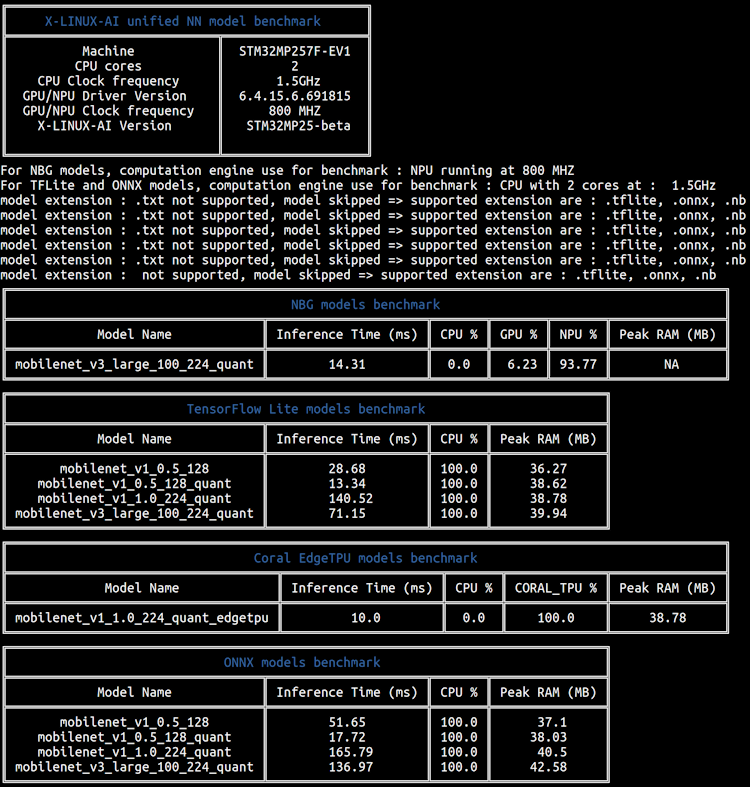This screenshot has height=787, width=750.
Task: Click the NA peak RAM cell
Action: tap(671, 364)
